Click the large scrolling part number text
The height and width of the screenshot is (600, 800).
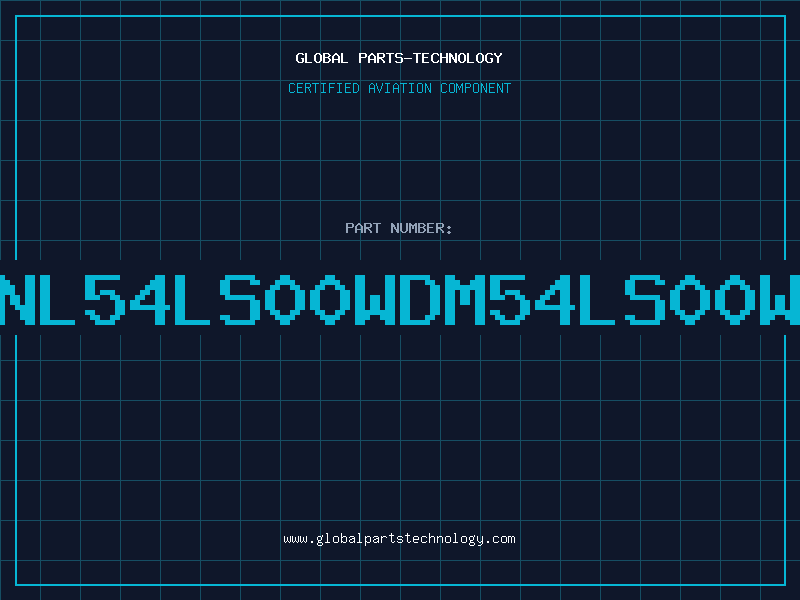pyautogui.click(x=400, y=299)
